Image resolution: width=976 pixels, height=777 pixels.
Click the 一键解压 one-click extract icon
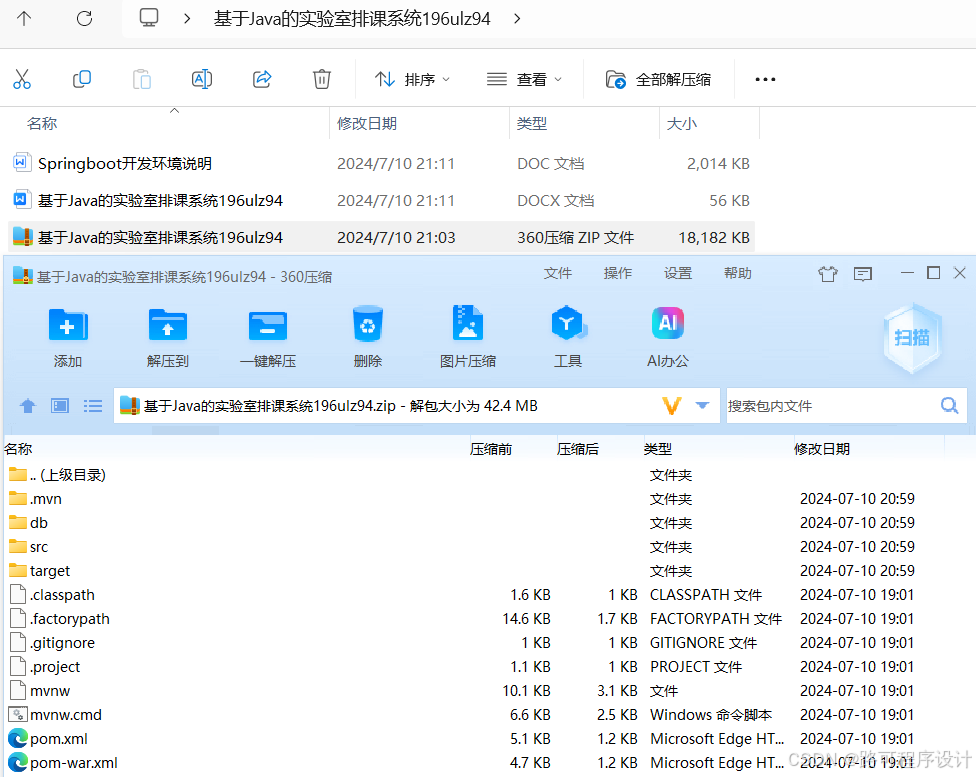(268, 325)
